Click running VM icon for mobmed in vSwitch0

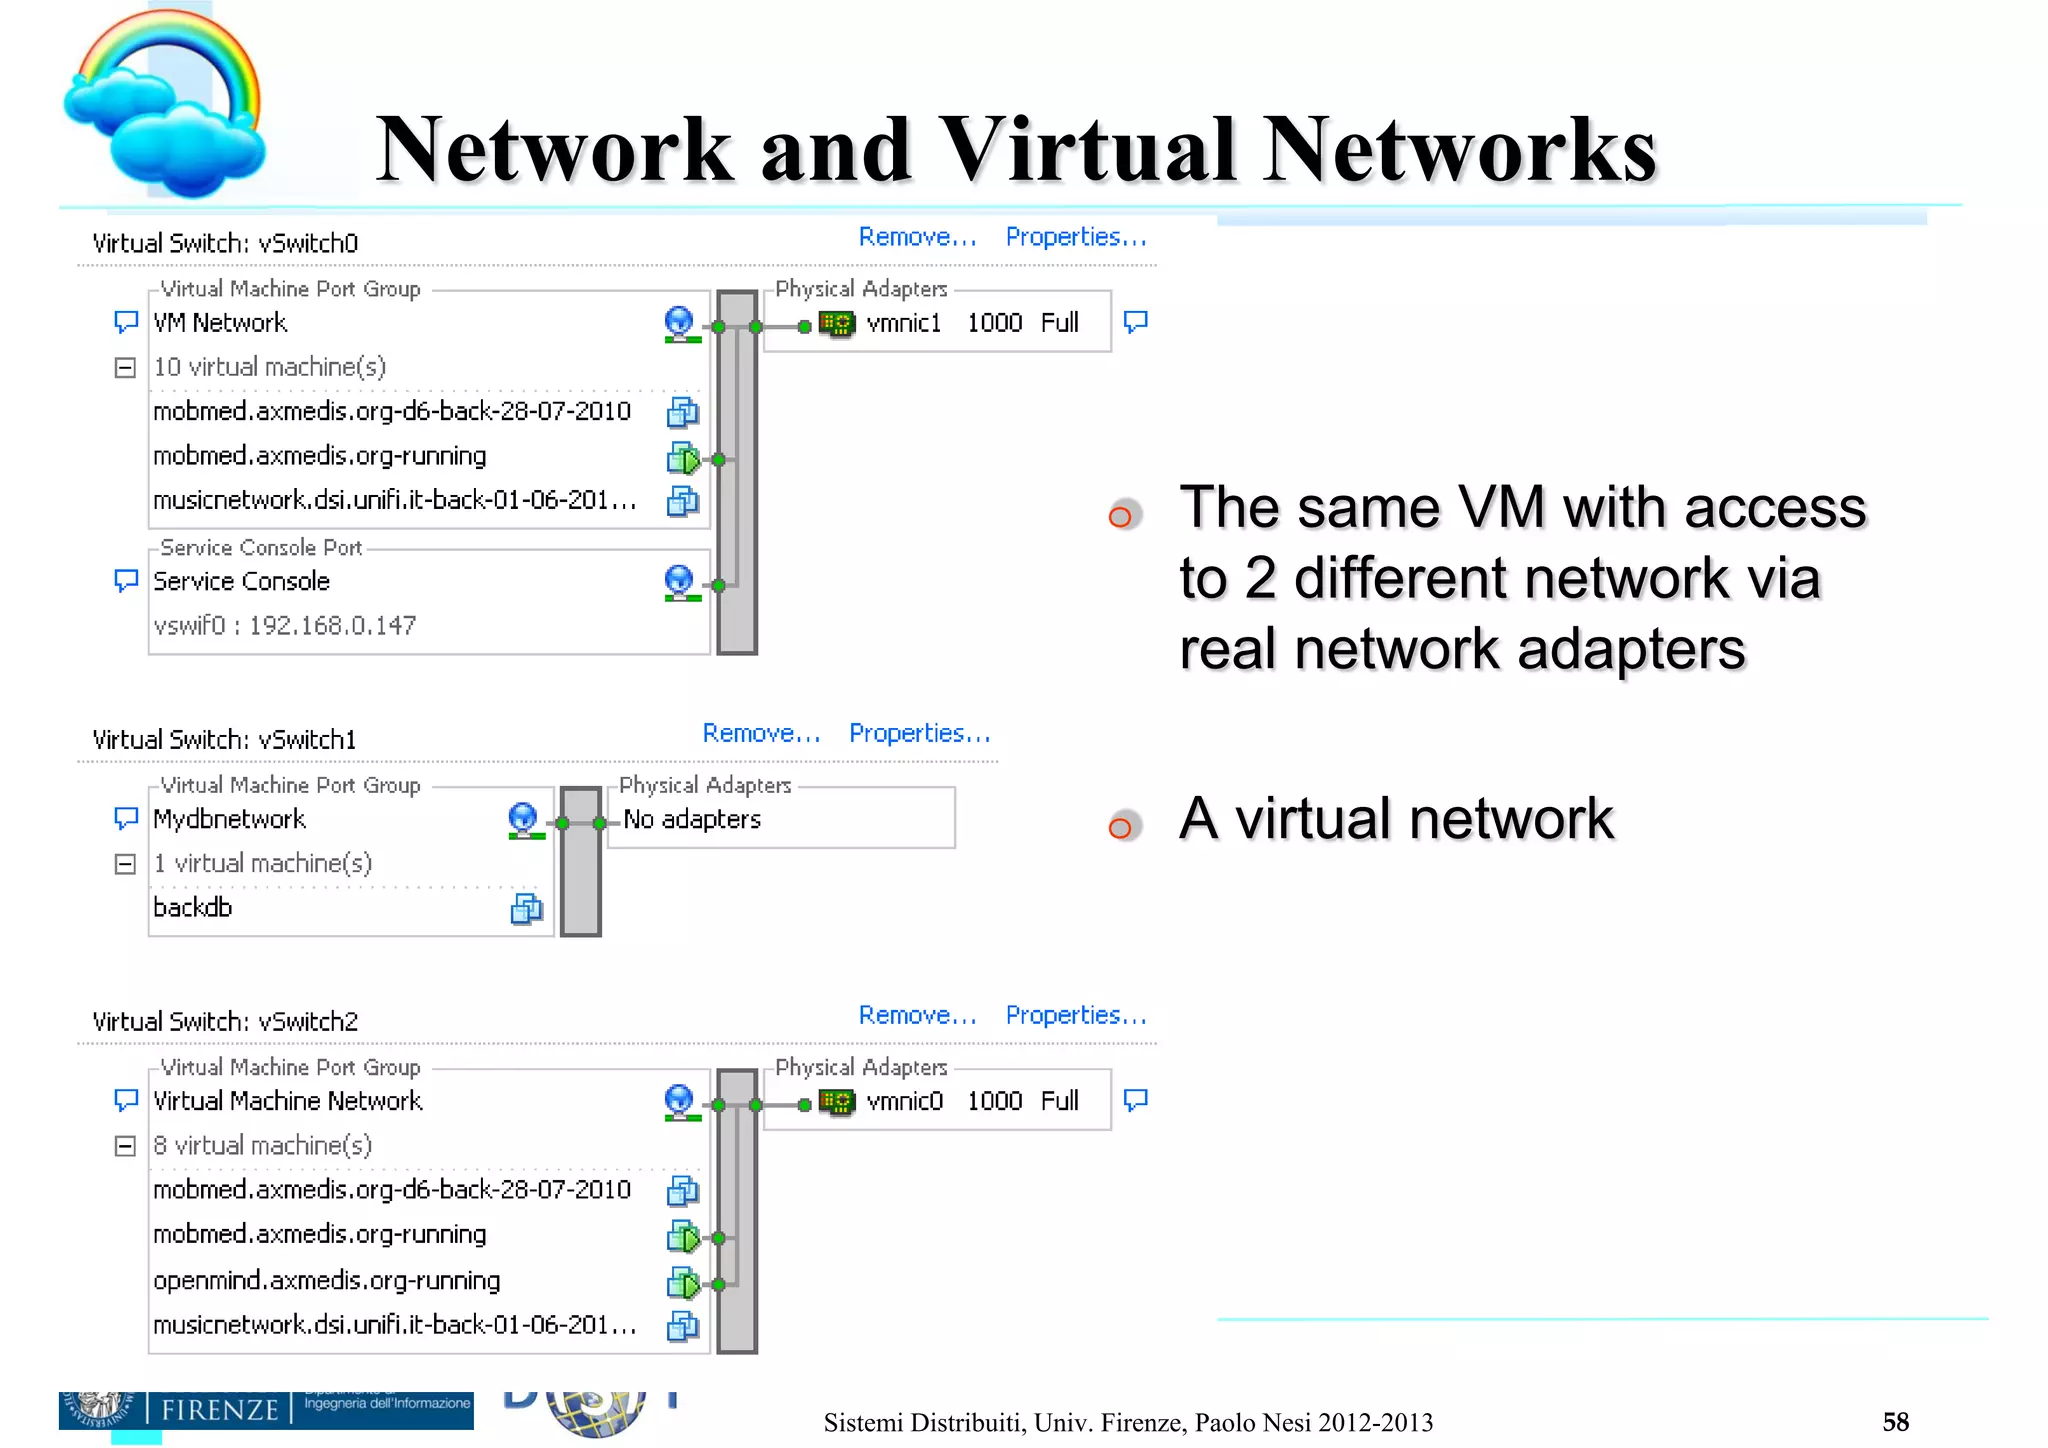(x=683, y=458)
